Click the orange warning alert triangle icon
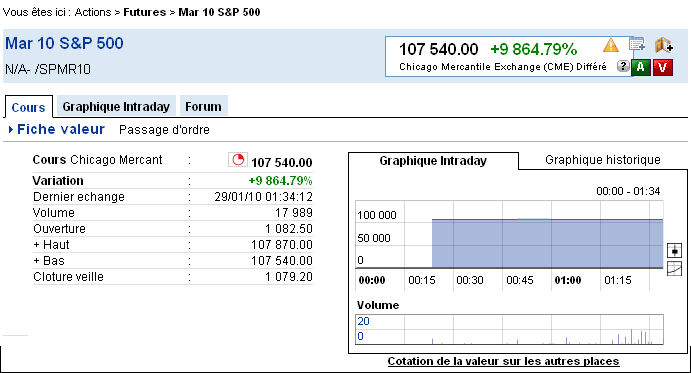The width and height of the screenshot is (691, 373). [611, 45]
